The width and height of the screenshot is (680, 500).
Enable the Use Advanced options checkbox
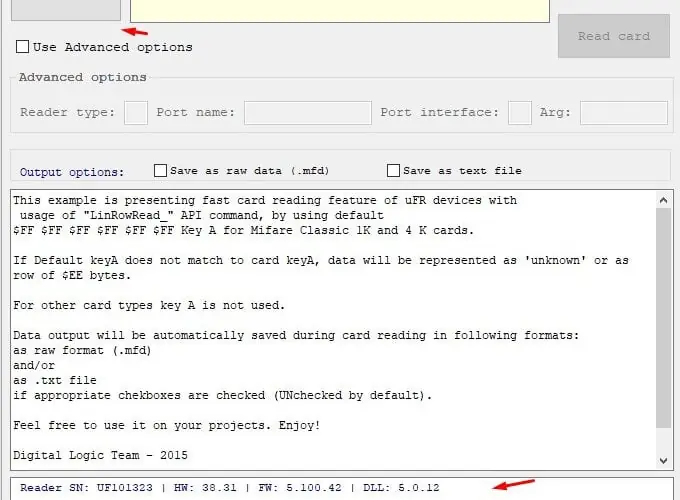[22, 47]
